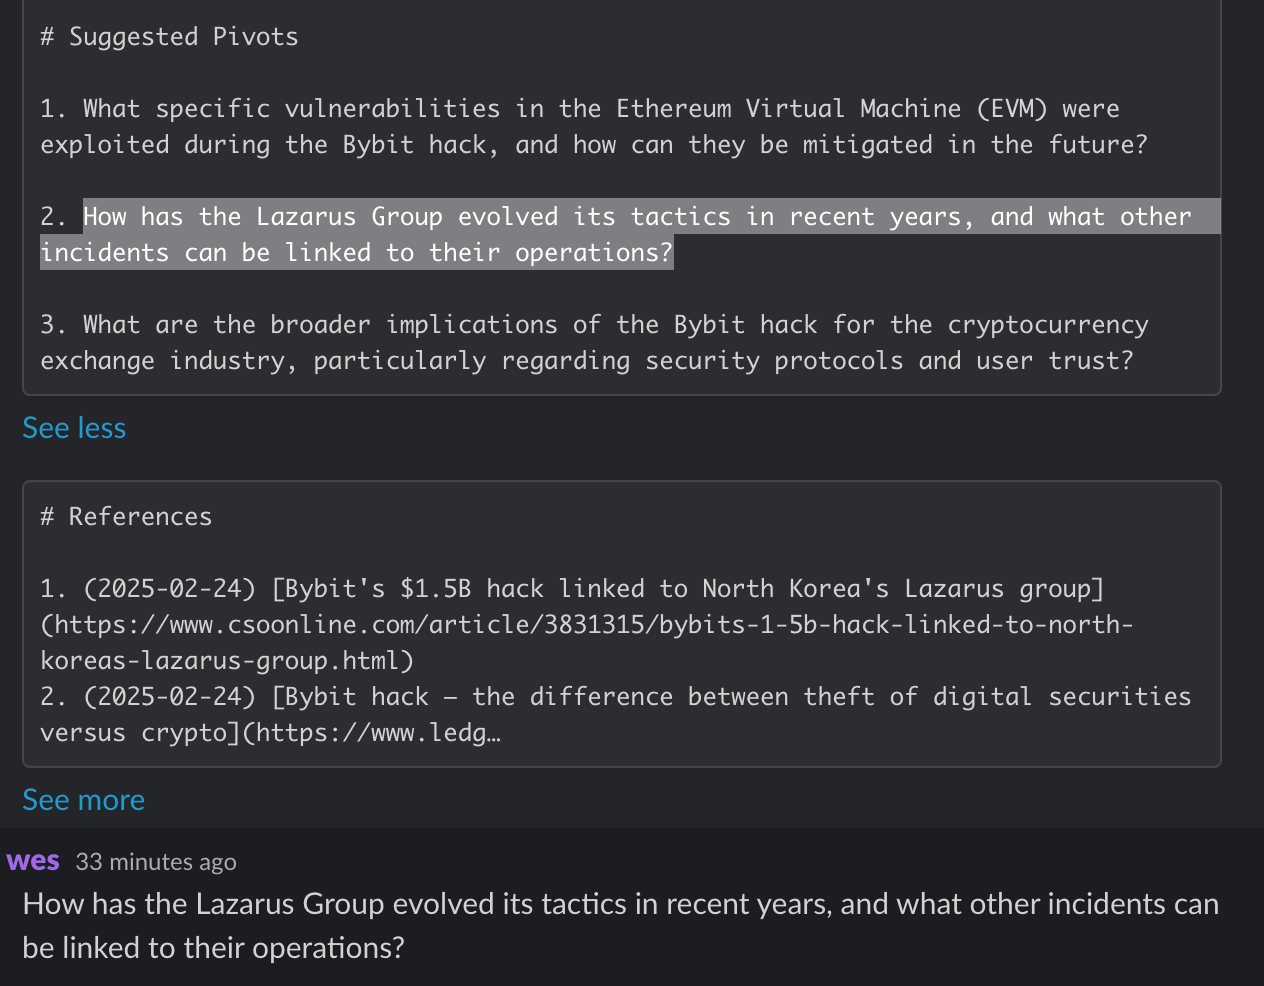The width and height of the screenshot is (1264, 986).
Task: Click 'koreas-lazarus-group.html' URL line
Action: point(227,661)
